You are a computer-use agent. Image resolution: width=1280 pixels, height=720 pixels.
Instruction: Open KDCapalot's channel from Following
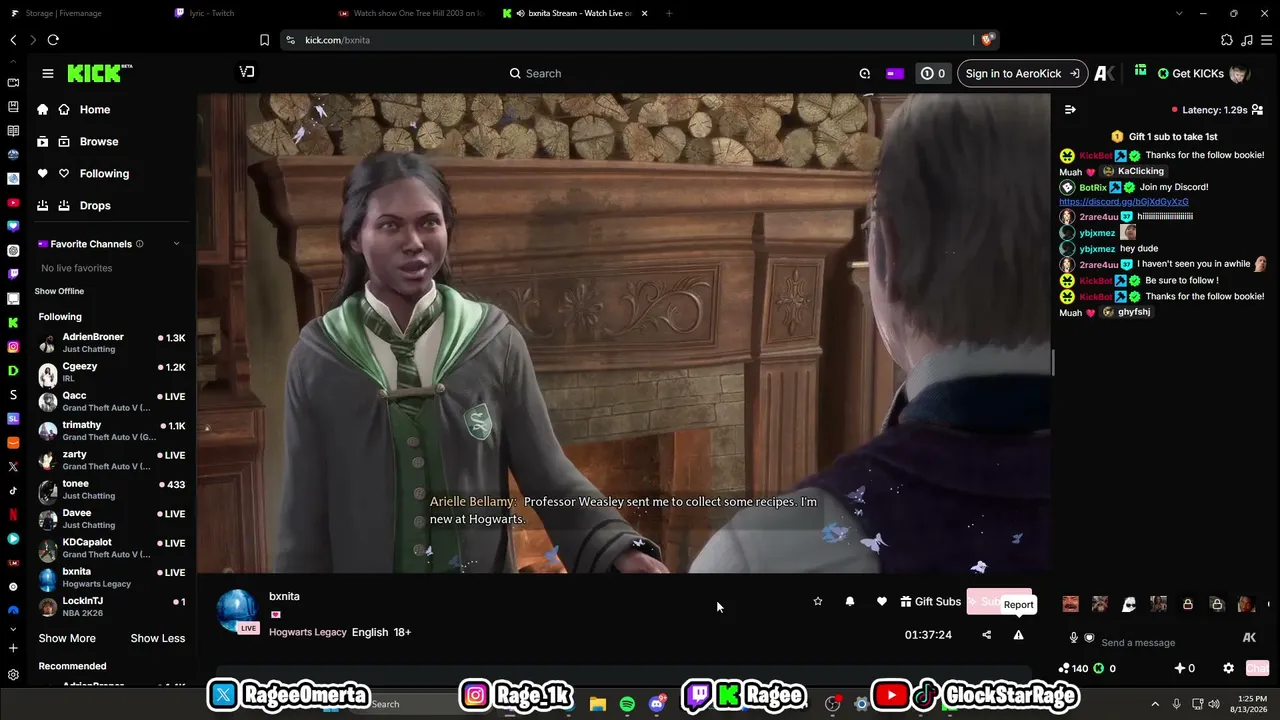(112, 548)
